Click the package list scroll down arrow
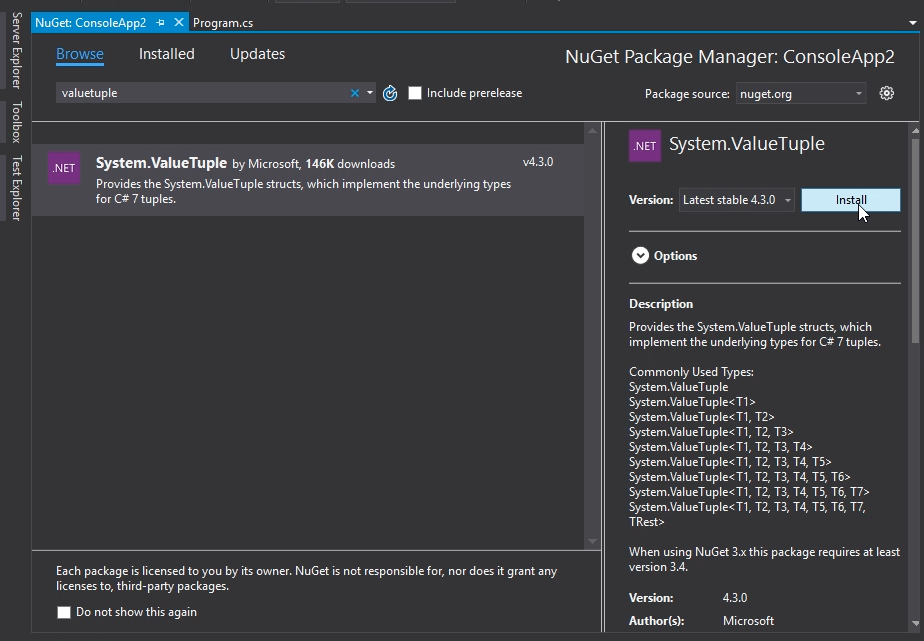The image size is (924, 641). 592,541
